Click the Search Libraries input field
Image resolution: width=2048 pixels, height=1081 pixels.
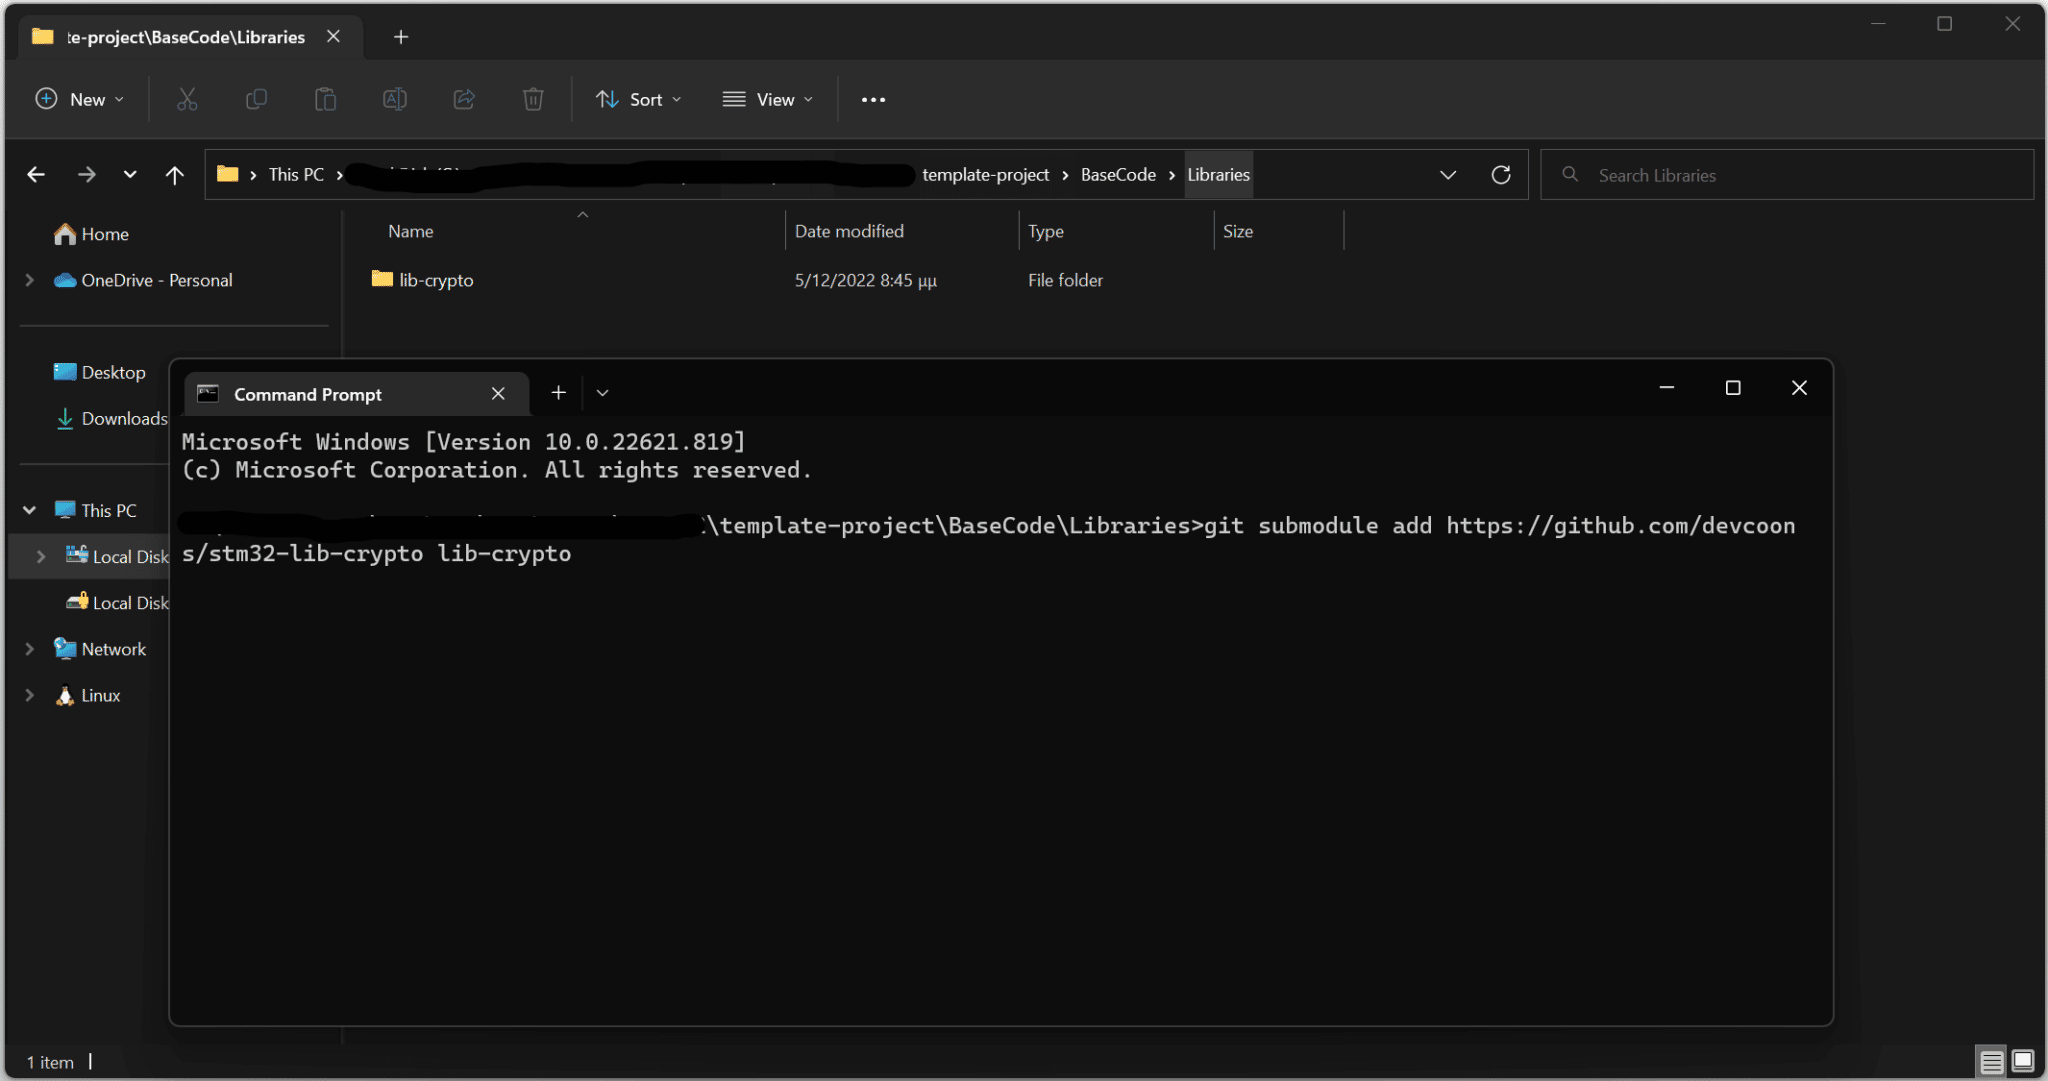1787,175
